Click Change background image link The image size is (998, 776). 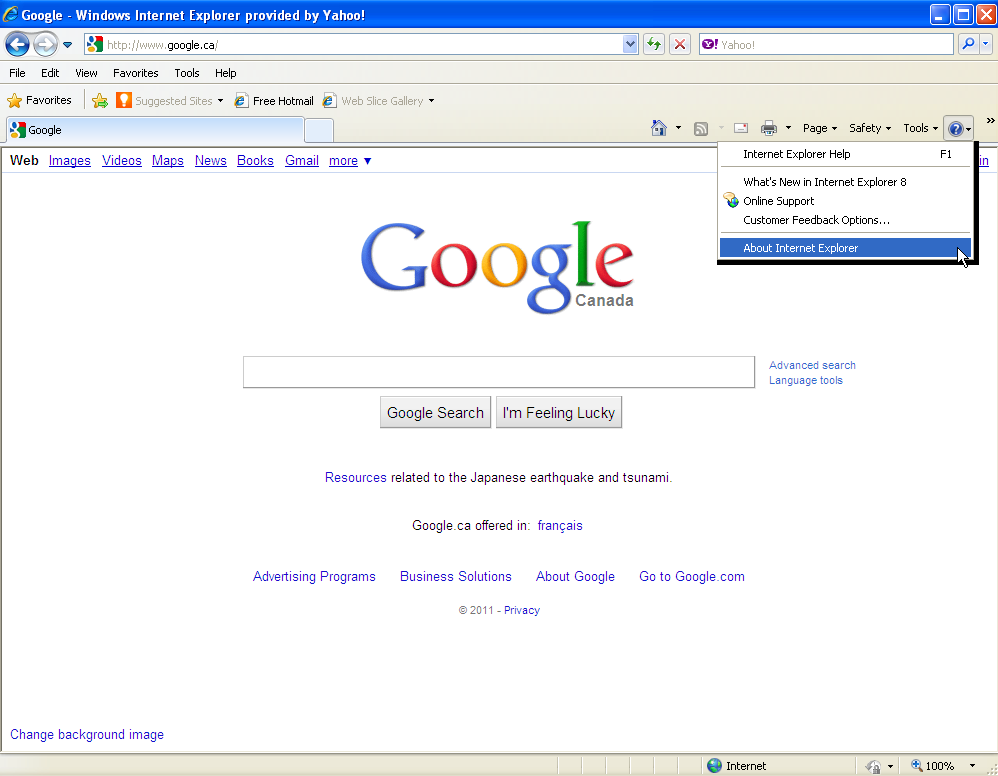[87, 735]
